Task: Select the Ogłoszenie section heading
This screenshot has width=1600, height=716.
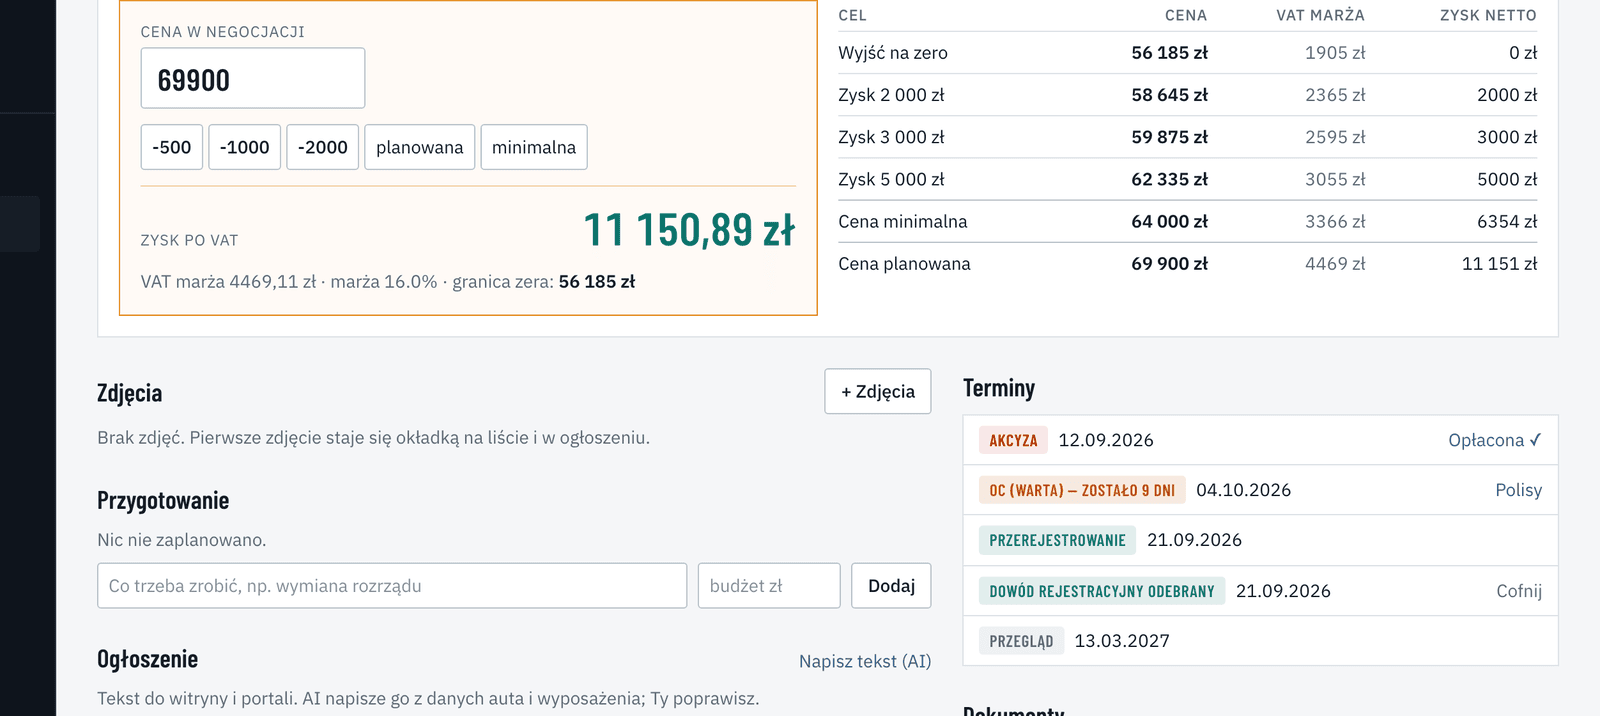Action: click(147, 659)
